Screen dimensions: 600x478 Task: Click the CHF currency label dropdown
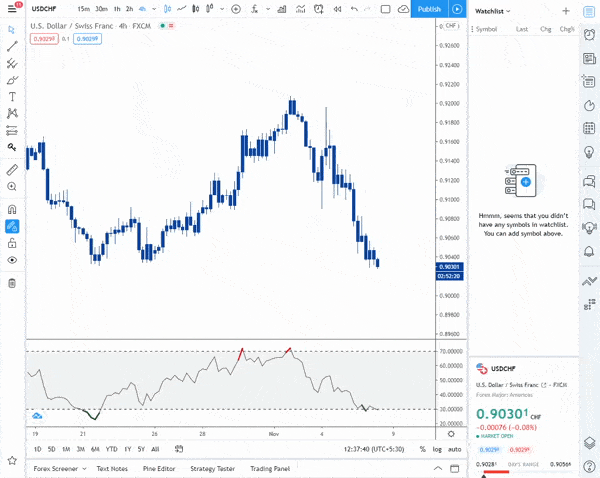(451, 26)
